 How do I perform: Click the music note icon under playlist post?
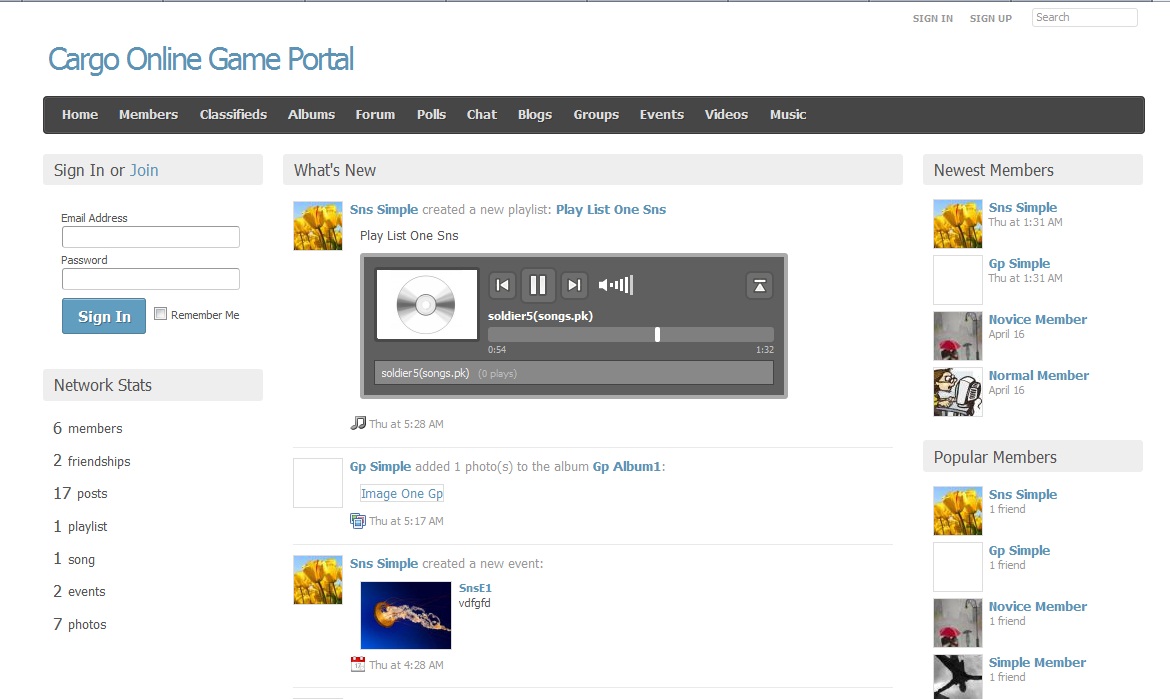tap(358, 423)
